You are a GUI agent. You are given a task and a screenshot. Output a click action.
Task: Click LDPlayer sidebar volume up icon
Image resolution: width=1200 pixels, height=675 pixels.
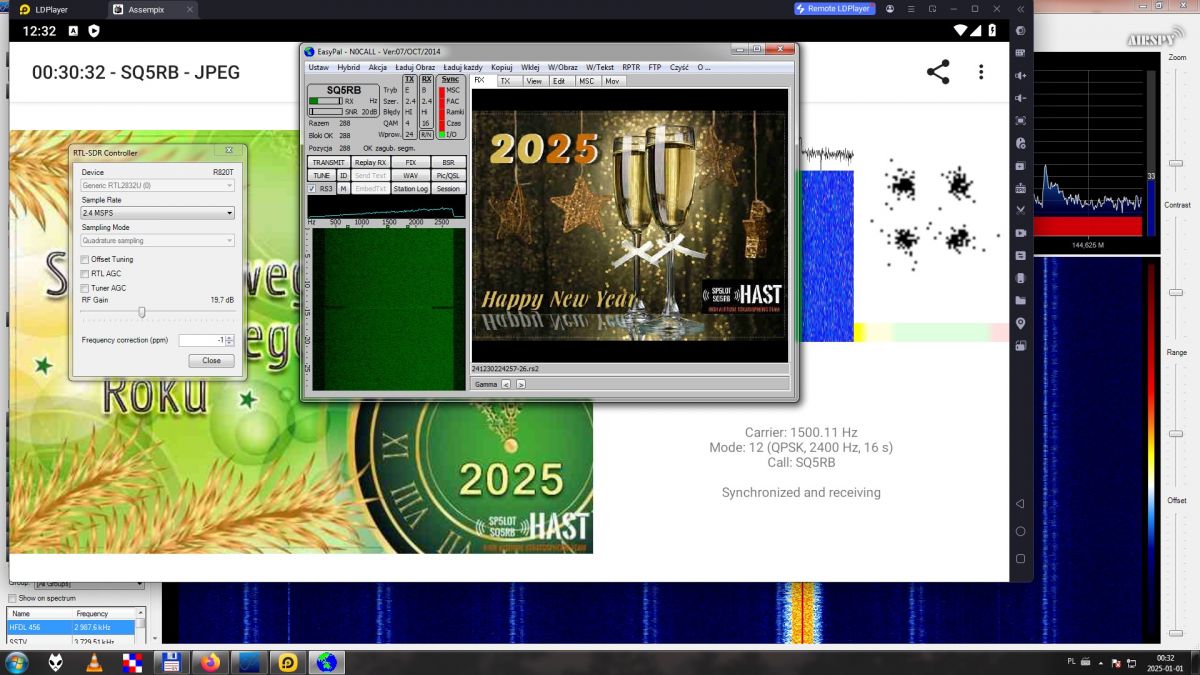[1020, 76]
